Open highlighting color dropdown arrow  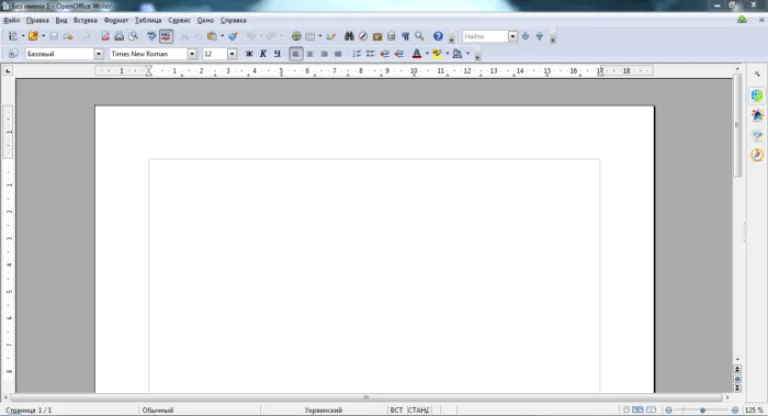(x=447, y=54)
